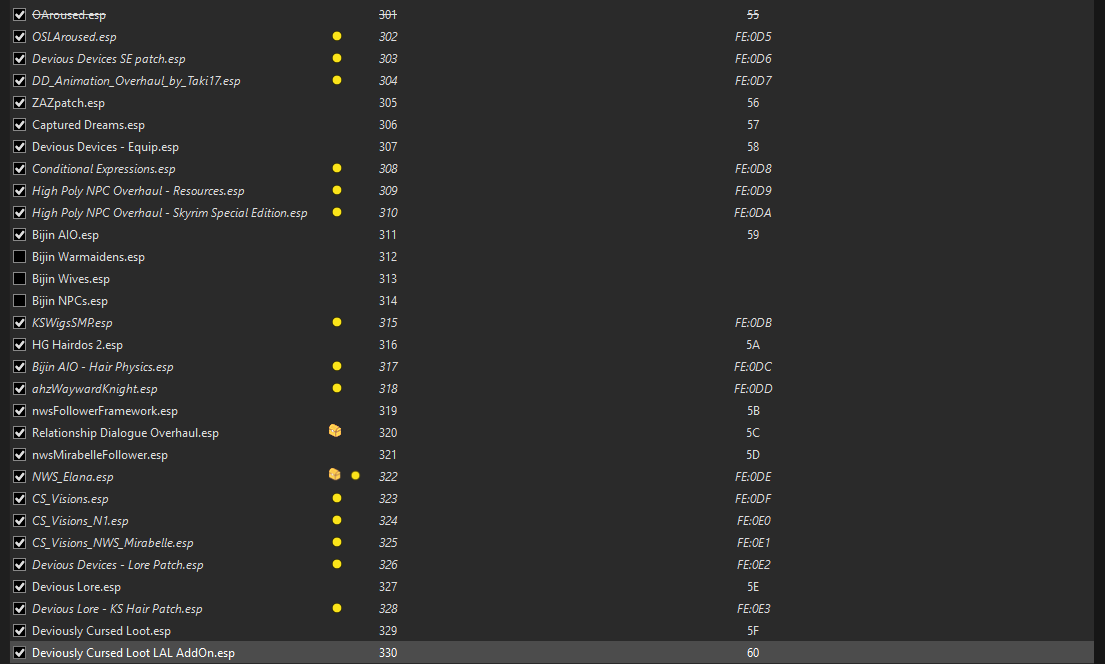
Task: Select nwsMirabelleFollower.esp plugin name
Action: (x=100, y=455)
